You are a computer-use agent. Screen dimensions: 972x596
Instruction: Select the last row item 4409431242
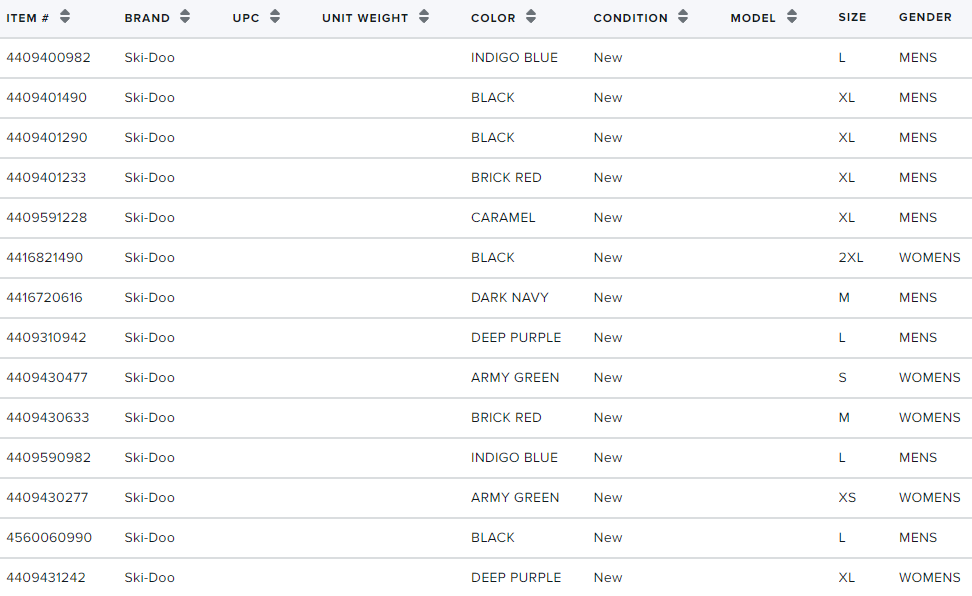486,577
